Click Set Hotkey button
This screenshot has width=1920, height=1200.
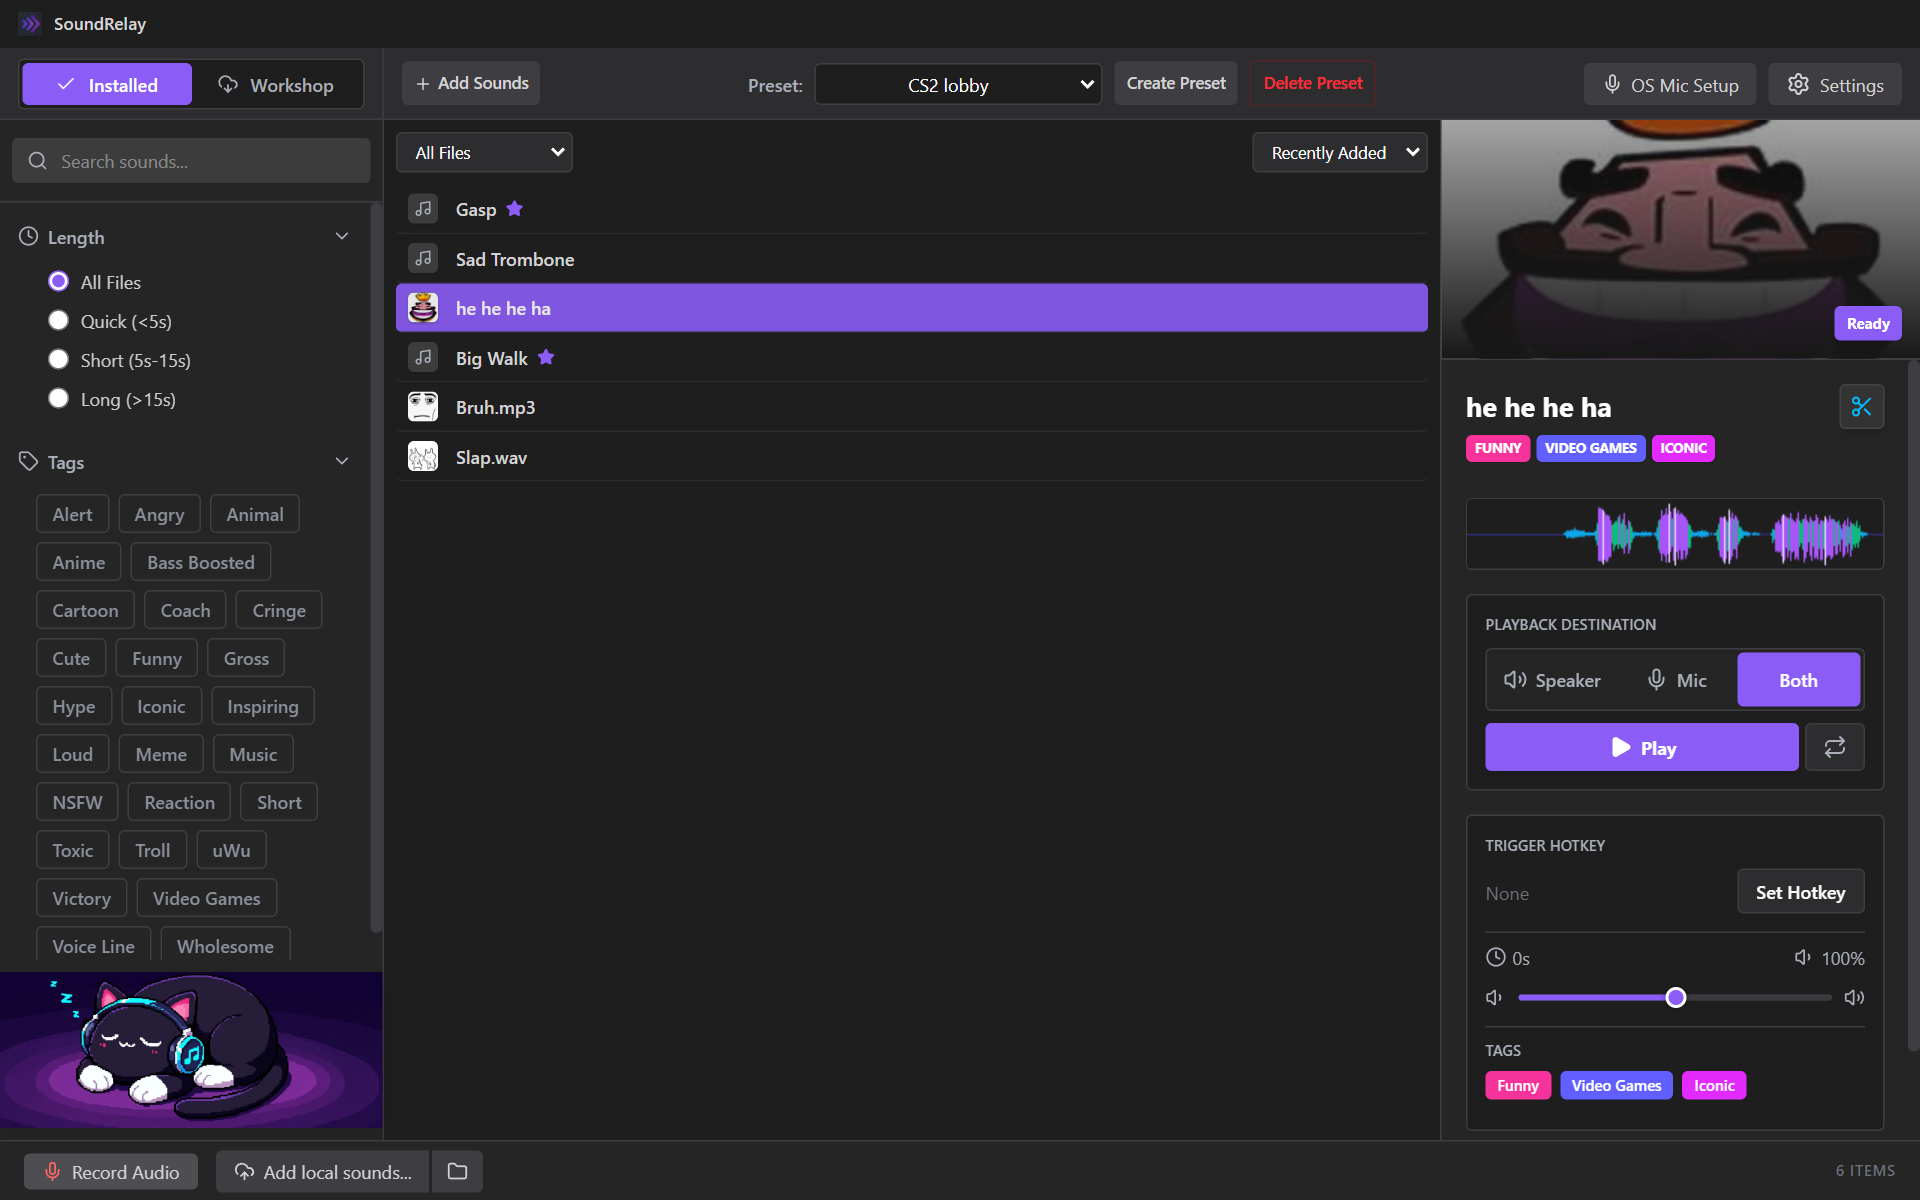[x=1800, y=892]
